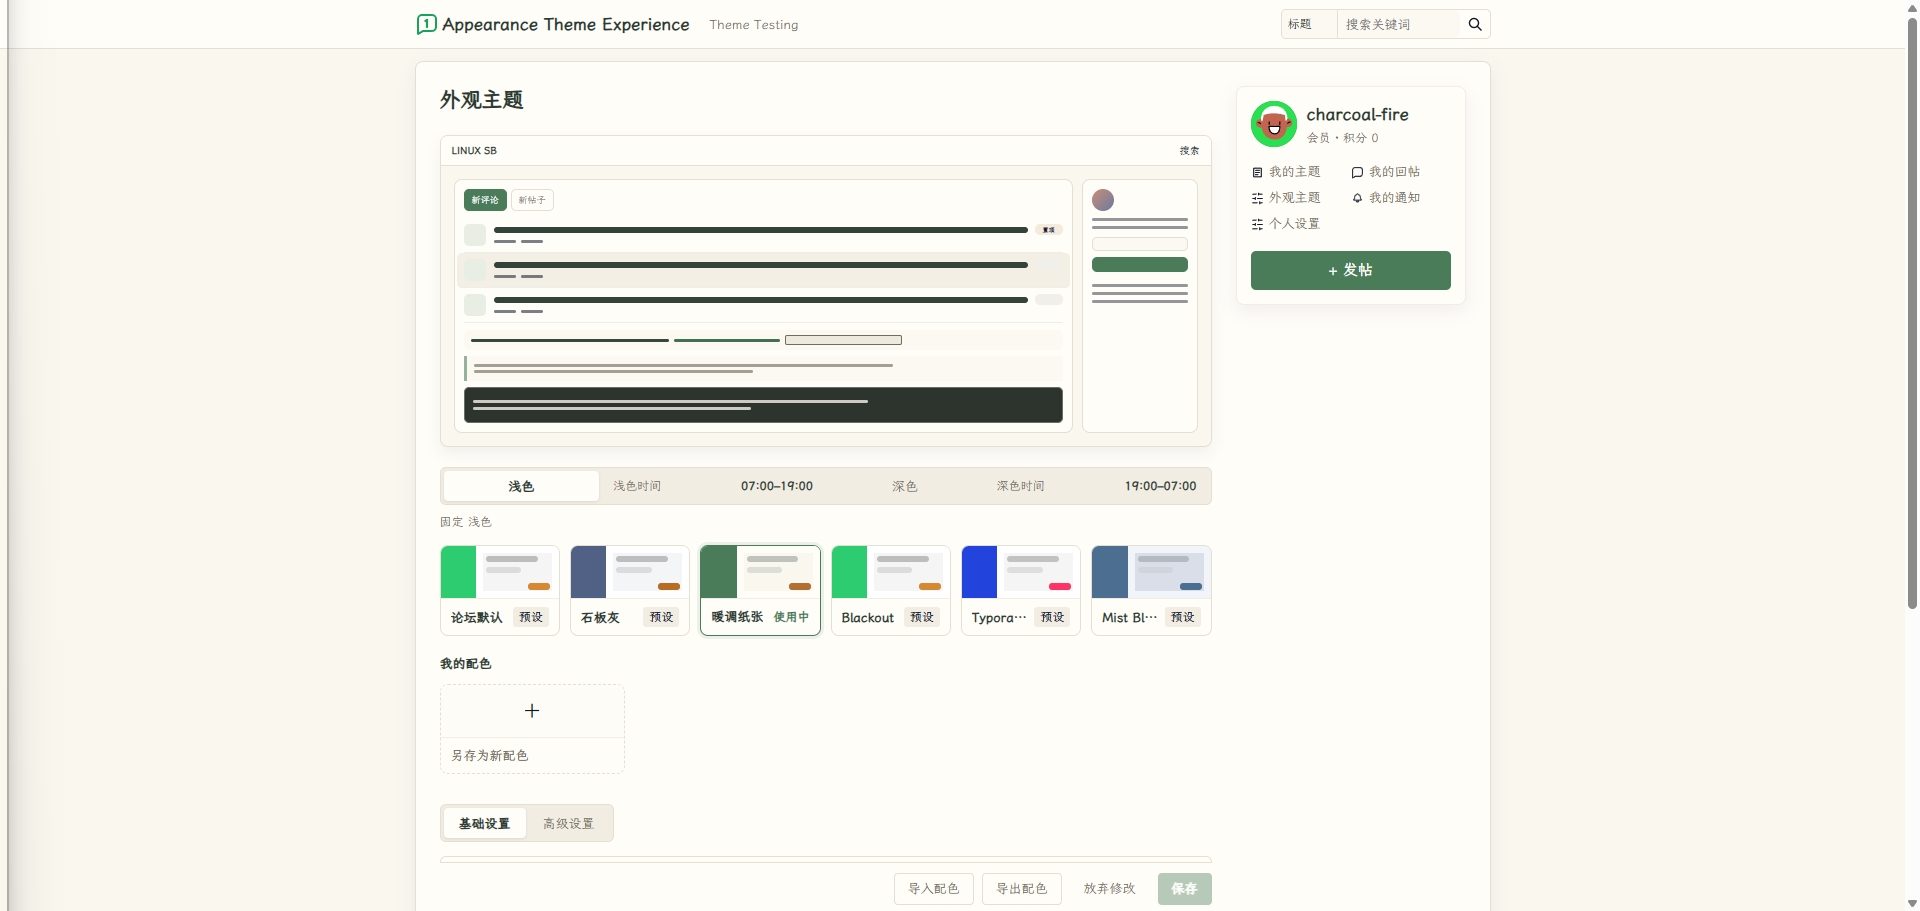1920x911 pixels.
Task: Select the 浅色 mode segment
Action: coord(521,486)
